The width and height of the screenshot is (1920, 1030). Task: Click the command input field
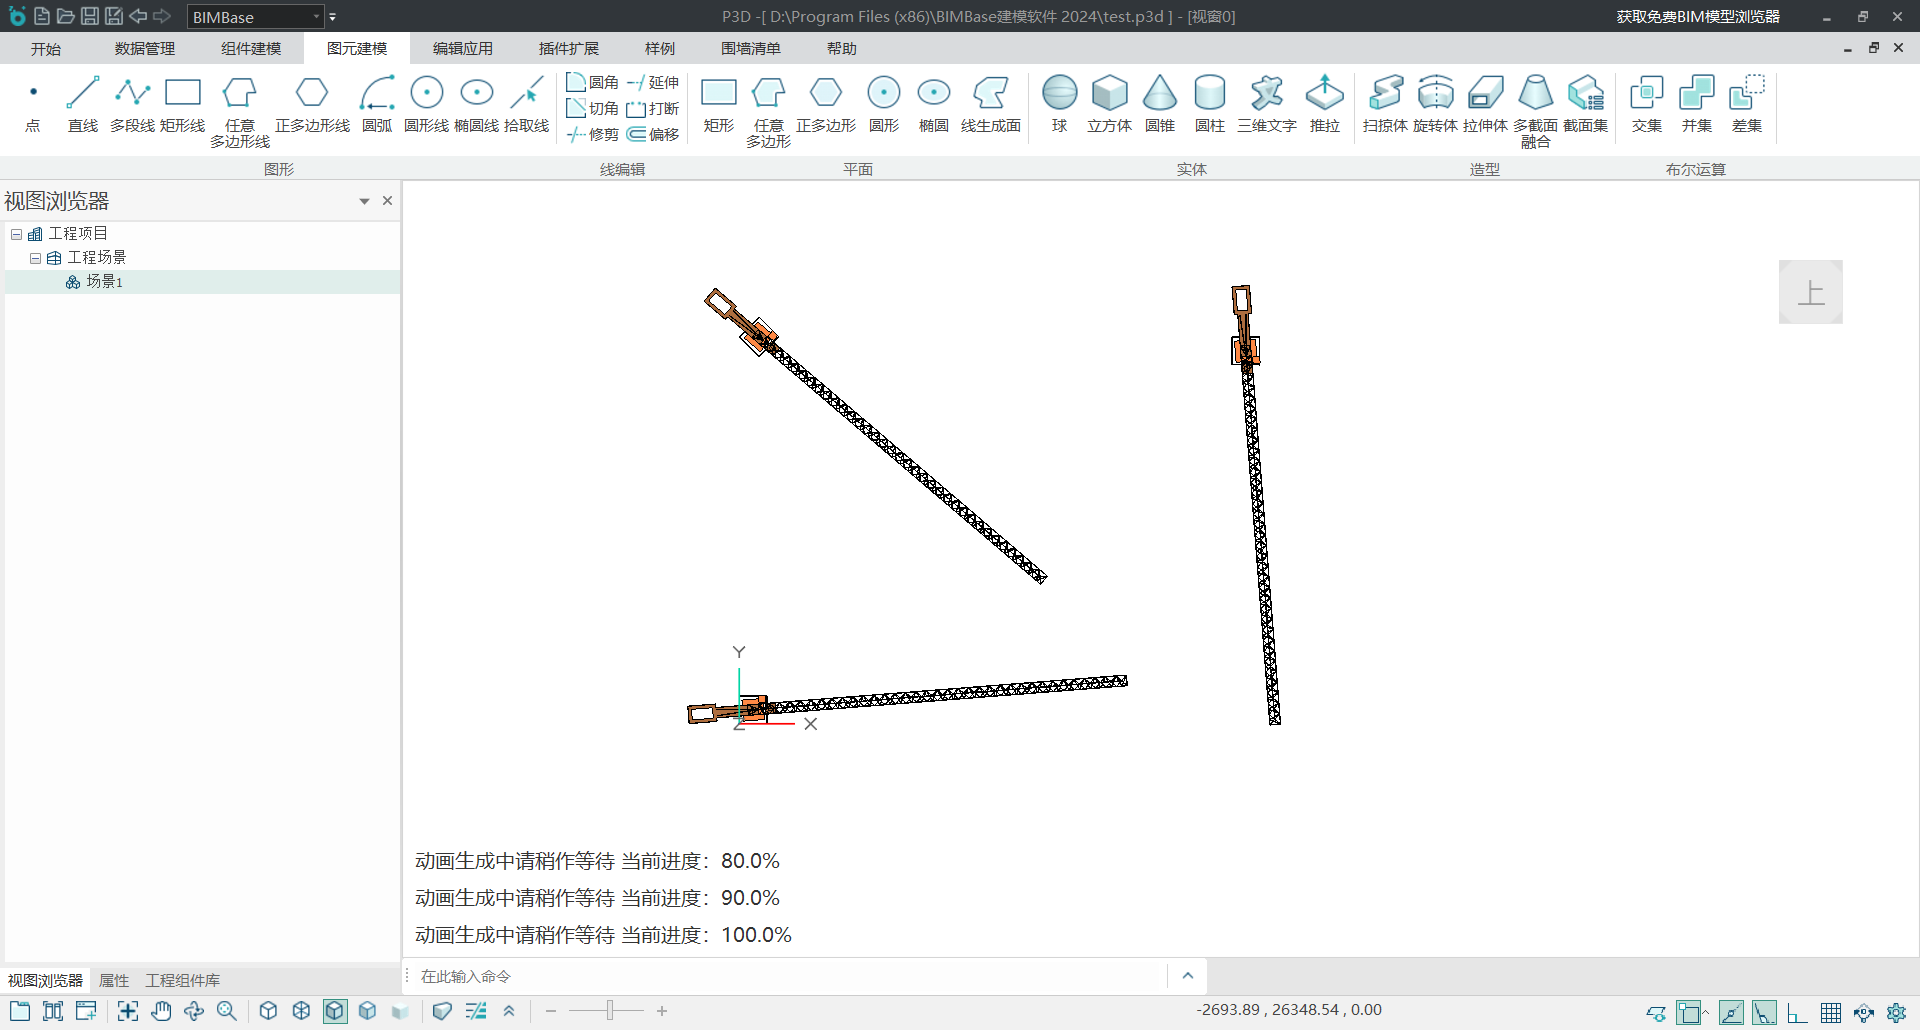(x=790, y=976)
